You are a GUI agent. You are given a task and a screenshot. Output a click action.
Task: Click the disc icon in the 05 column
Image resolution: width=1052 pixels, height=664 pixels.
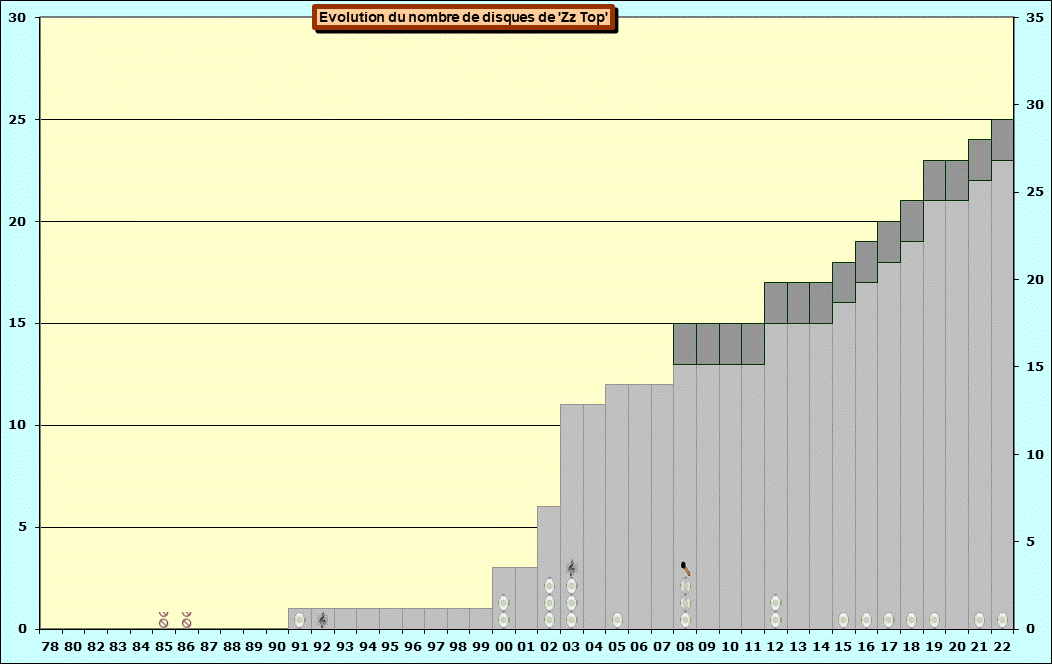[x=617, y=620]
